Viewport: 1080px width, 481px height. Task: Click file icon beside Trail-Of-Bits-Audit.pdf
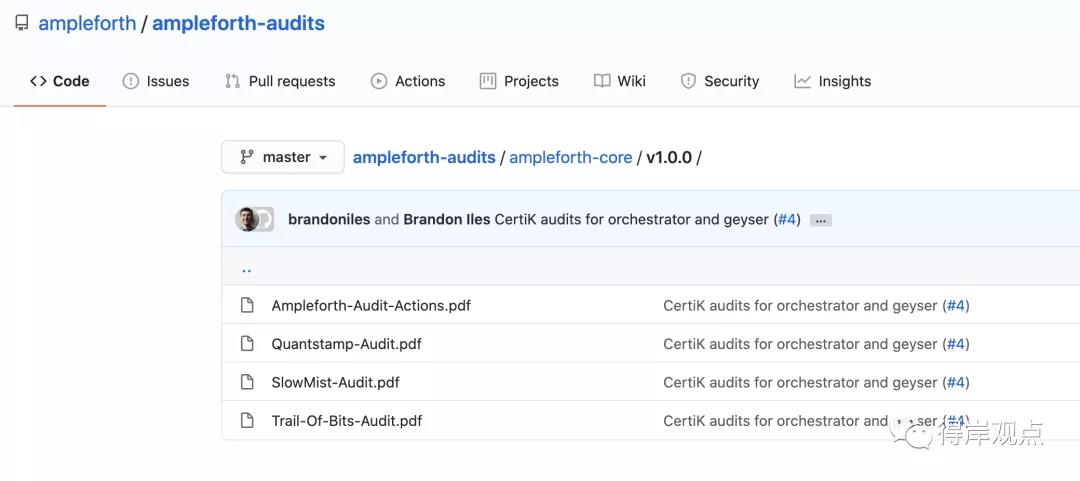point(247,420)
